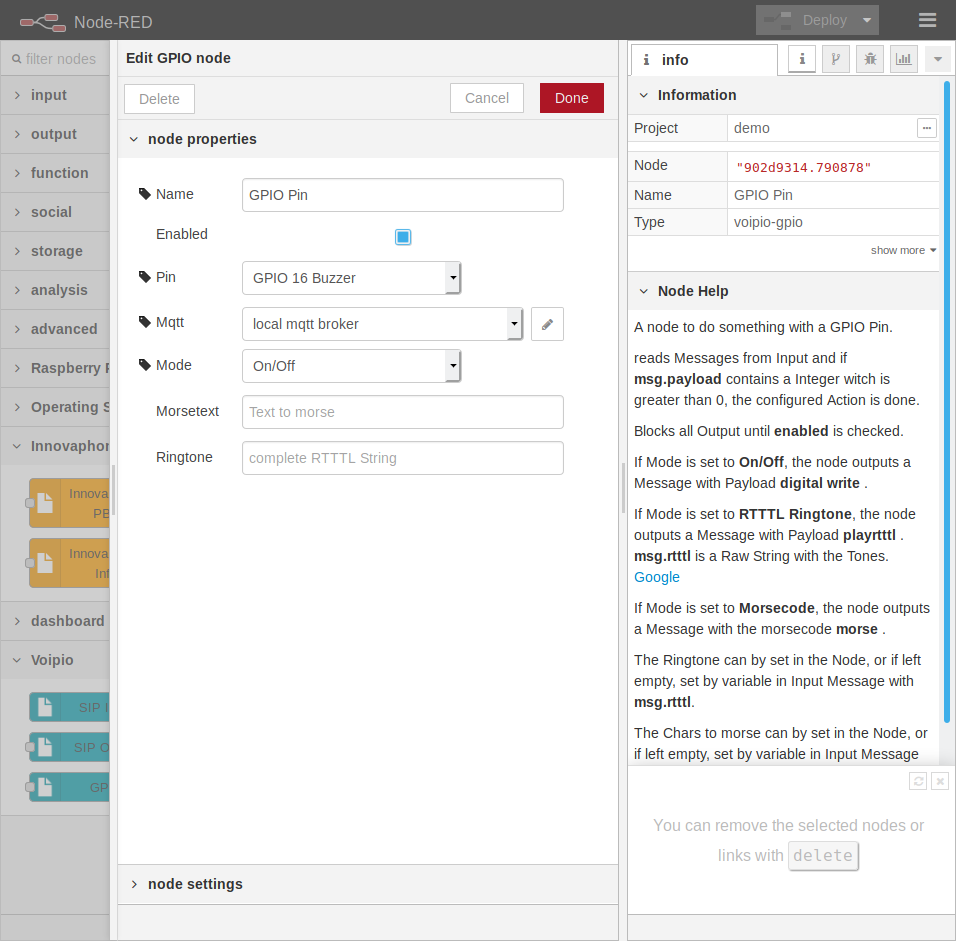The height and width of the screenshot is (941, 956).
Task: Expand the dashboard palette category
Action: click(x=67, y=621)
